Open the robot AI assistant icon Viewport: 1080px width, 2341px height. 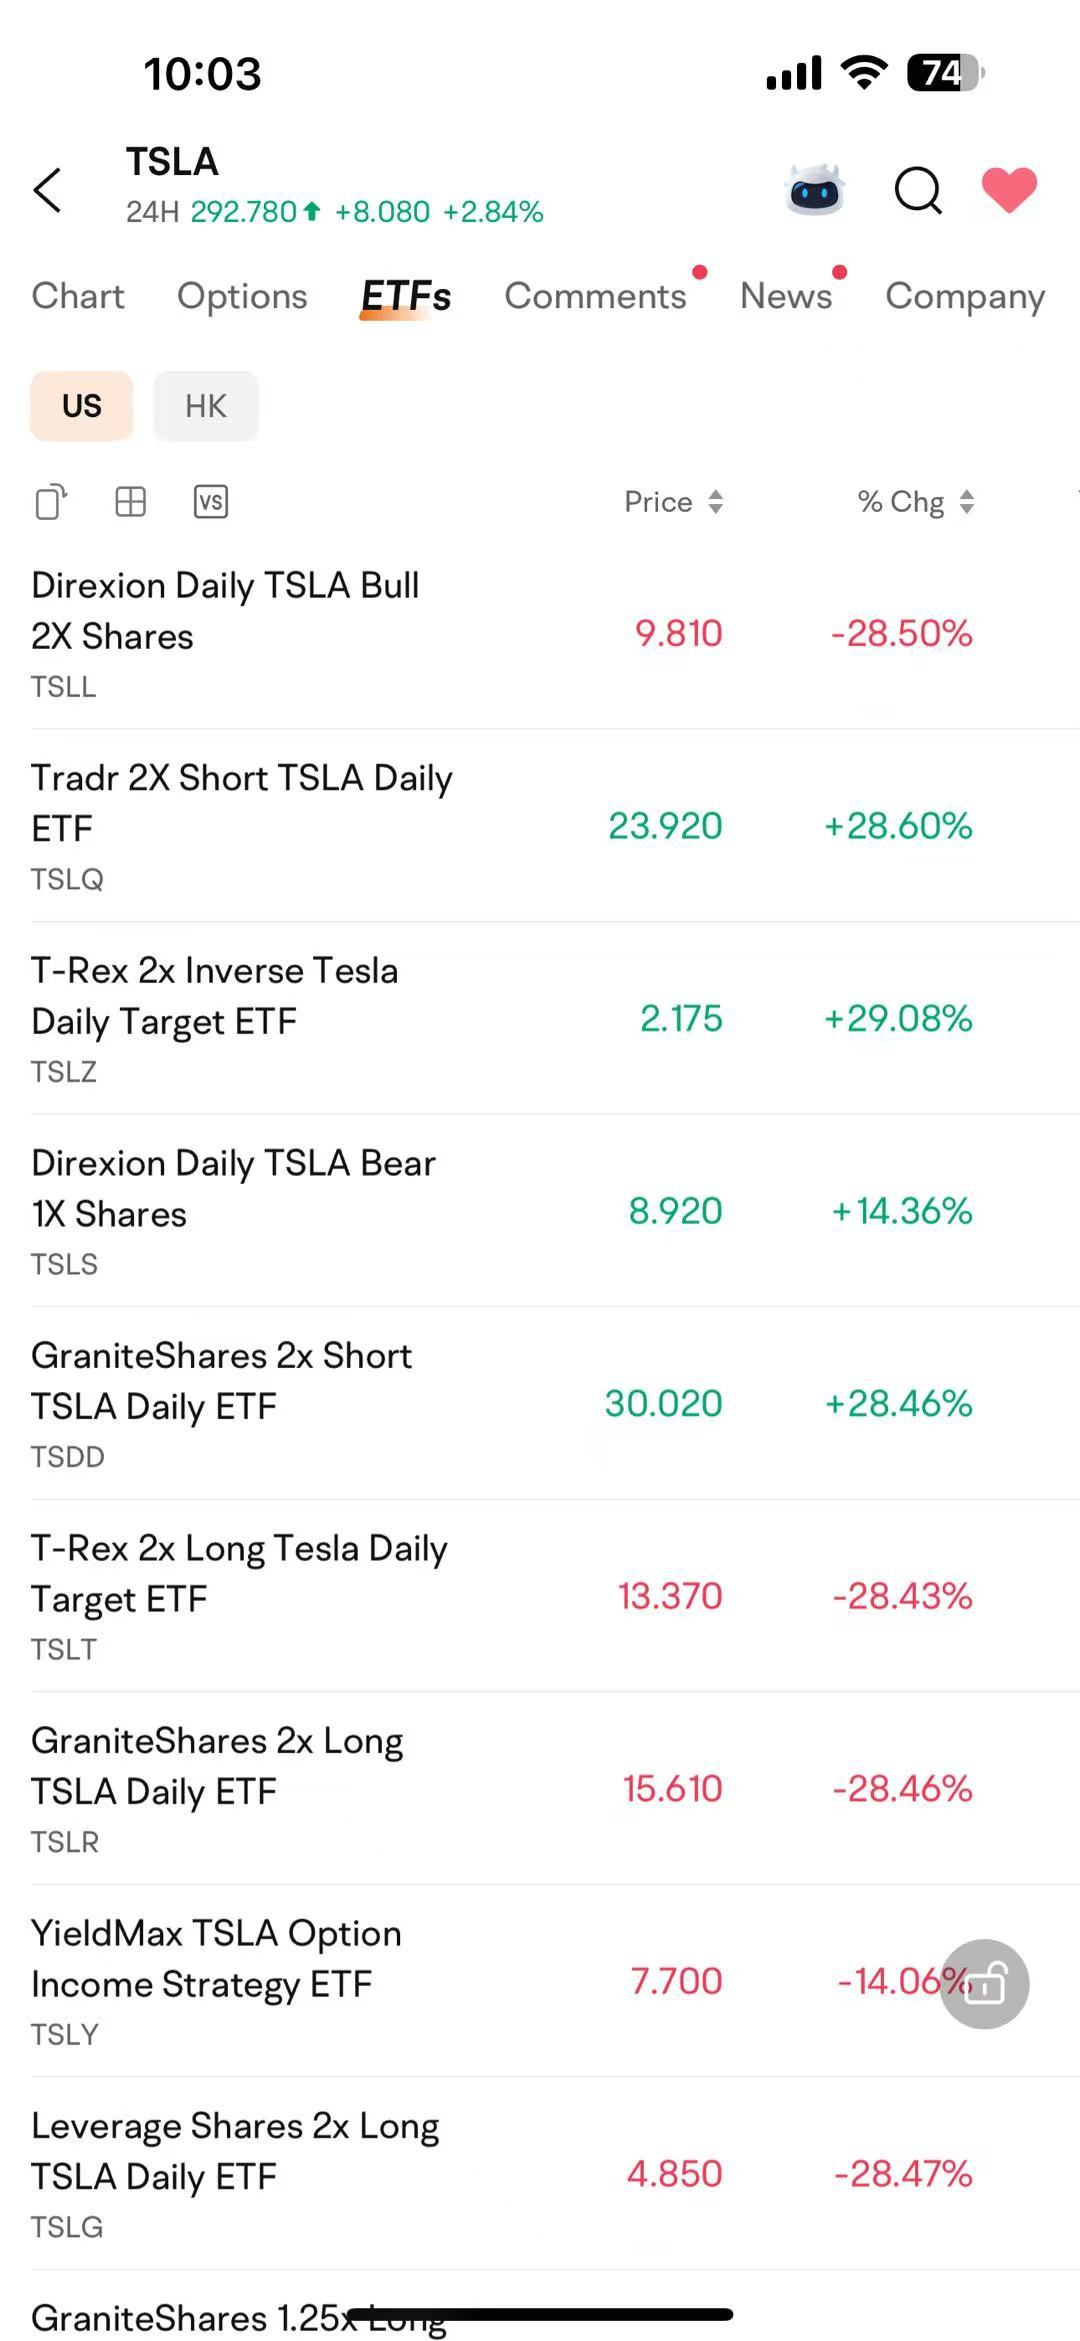click(x=816, y=189)
